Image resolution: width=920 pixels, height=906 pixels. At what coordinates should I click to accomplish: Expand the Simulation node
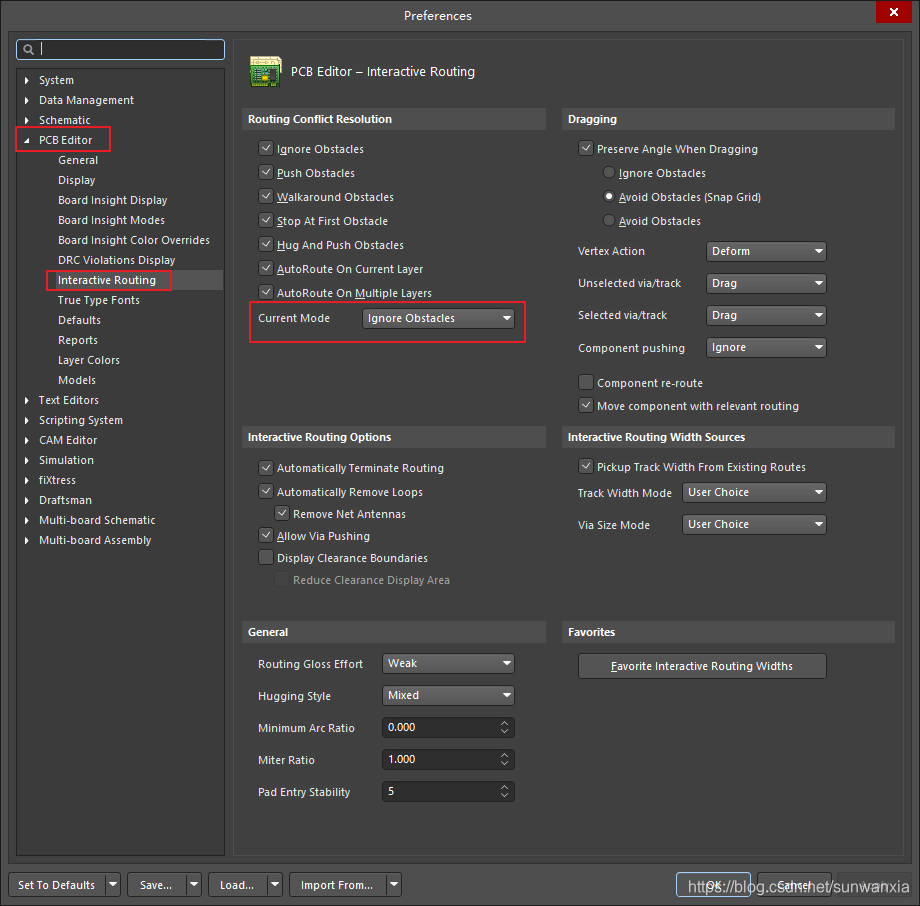(26, 460)
